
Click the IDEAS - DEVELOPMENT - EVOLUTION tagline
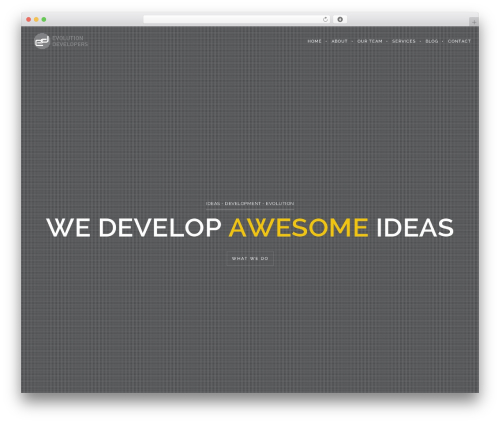250,203
